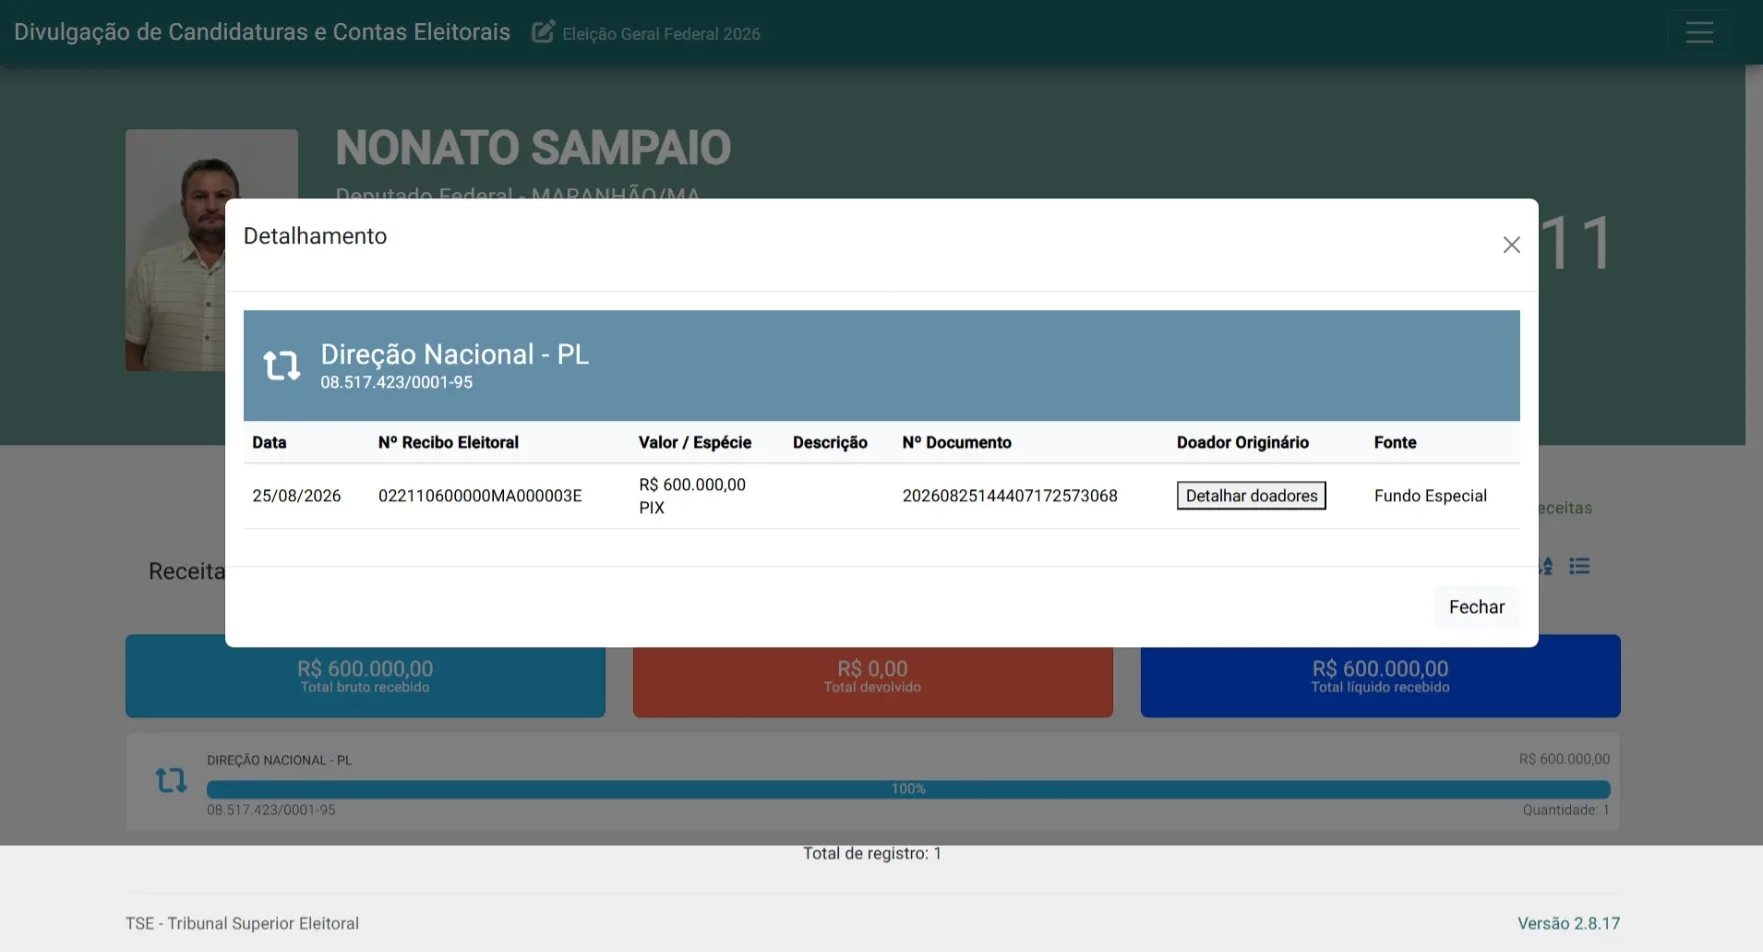The image size is (1763, 952).
Task: Click the transfer arrows icon in the dialog header
Action: [282, 366]
